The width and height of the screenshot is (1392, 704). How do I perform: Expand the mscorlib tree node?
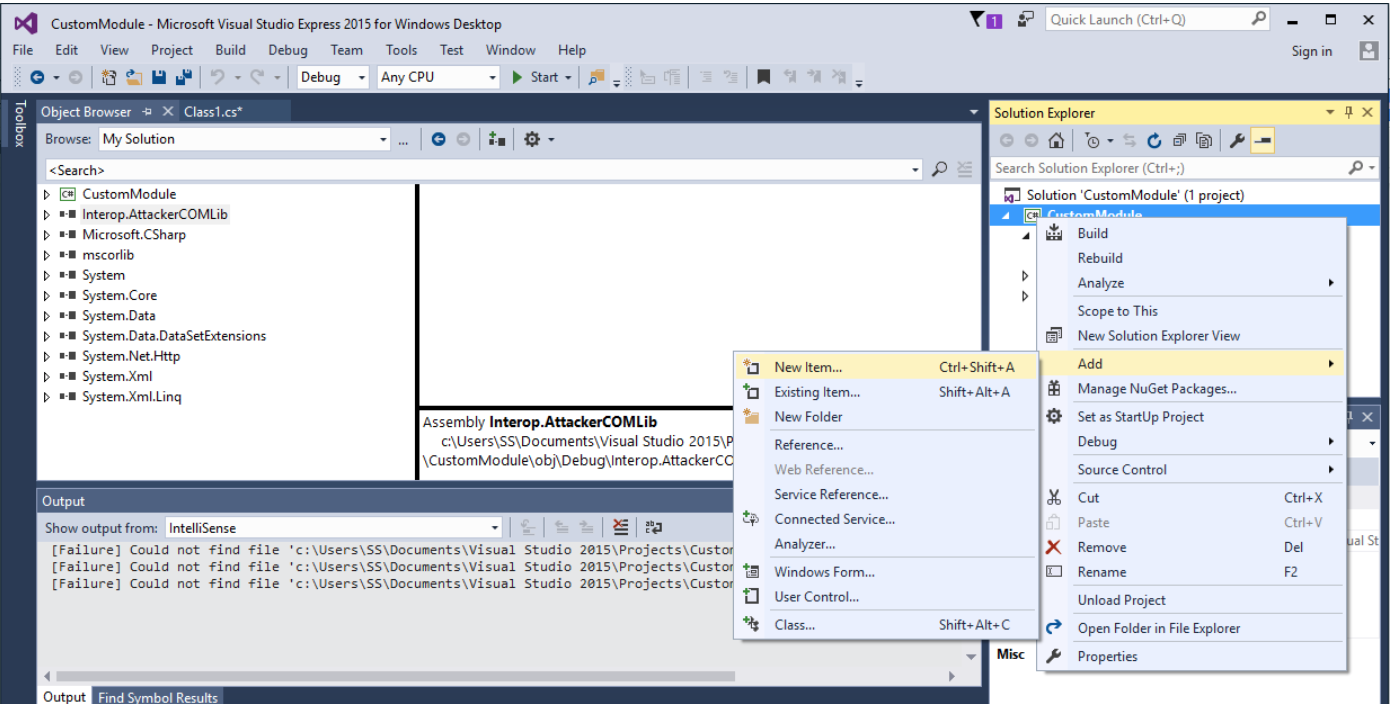[x=47, y=255]
